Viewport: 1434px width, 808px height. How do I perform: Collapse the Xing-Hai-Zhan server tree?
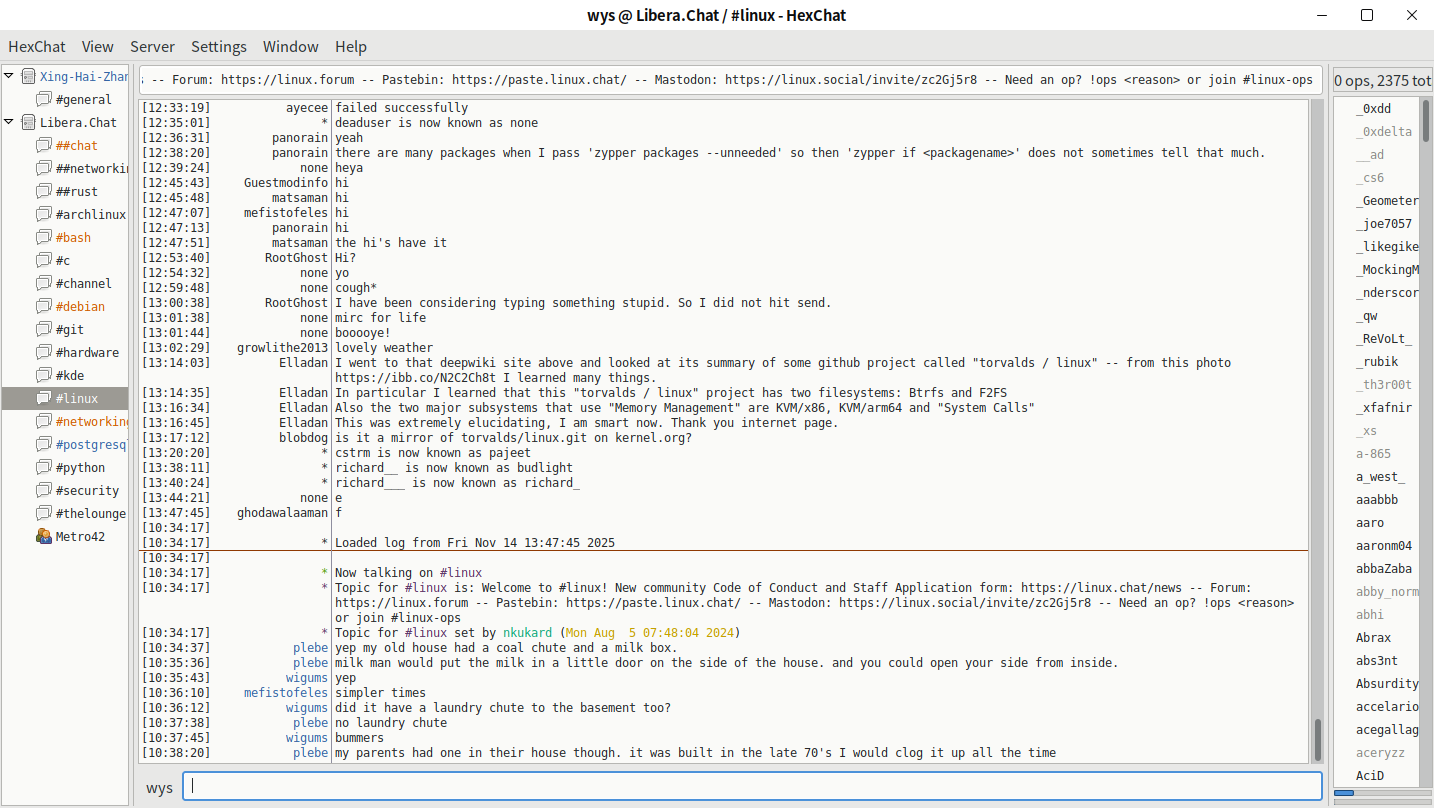coord(9,75)
